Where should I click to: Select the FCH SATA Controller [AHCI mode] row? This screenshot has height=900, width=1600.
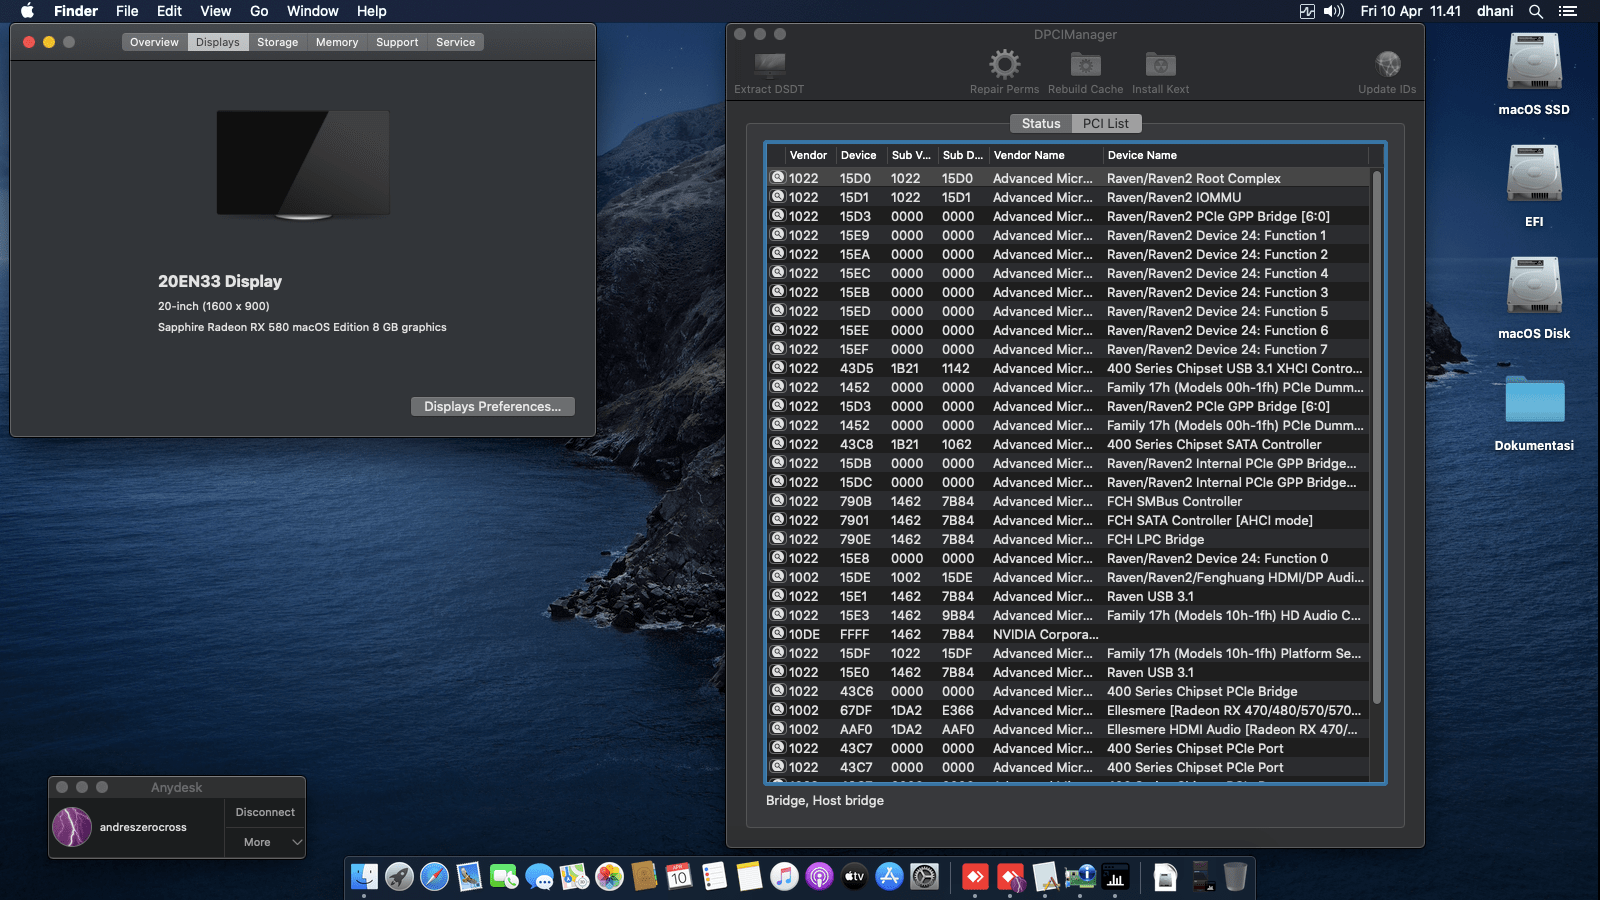[1068, 520]
